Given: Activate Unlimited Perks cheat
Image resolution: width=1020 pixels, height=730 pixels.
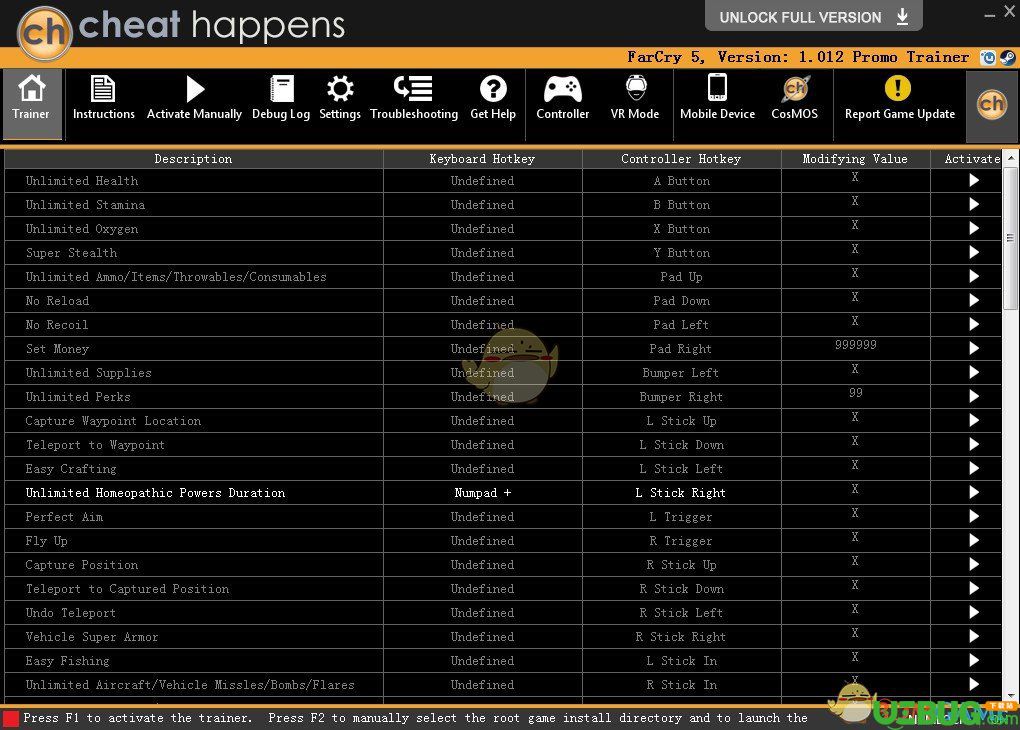Looking at the screenshot, I should [973, 397].
